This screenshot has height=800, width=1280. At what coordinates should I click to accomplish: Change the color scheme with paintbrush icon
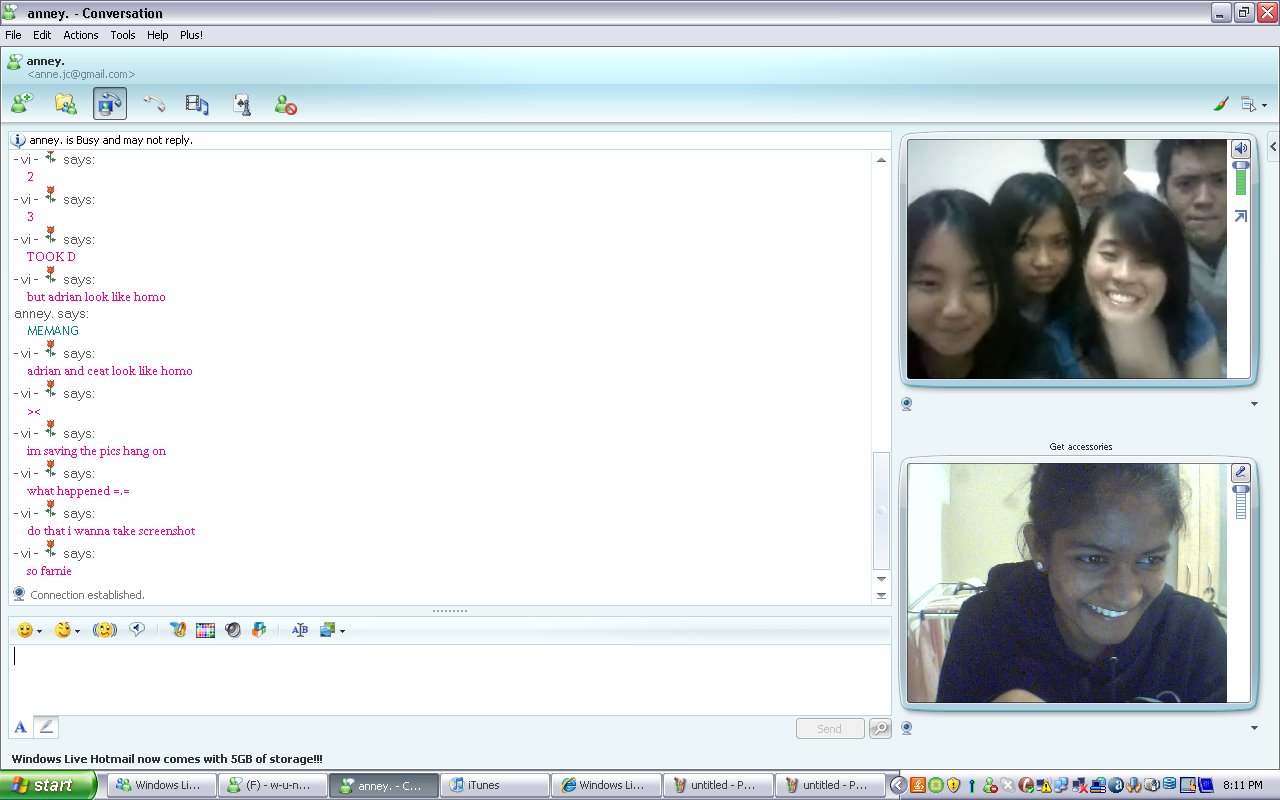coord(1220,103)
